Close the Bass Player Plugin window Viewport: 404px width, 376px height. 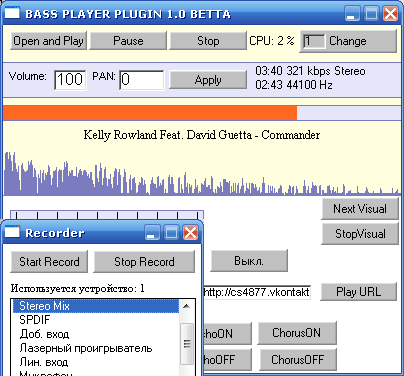390,14
